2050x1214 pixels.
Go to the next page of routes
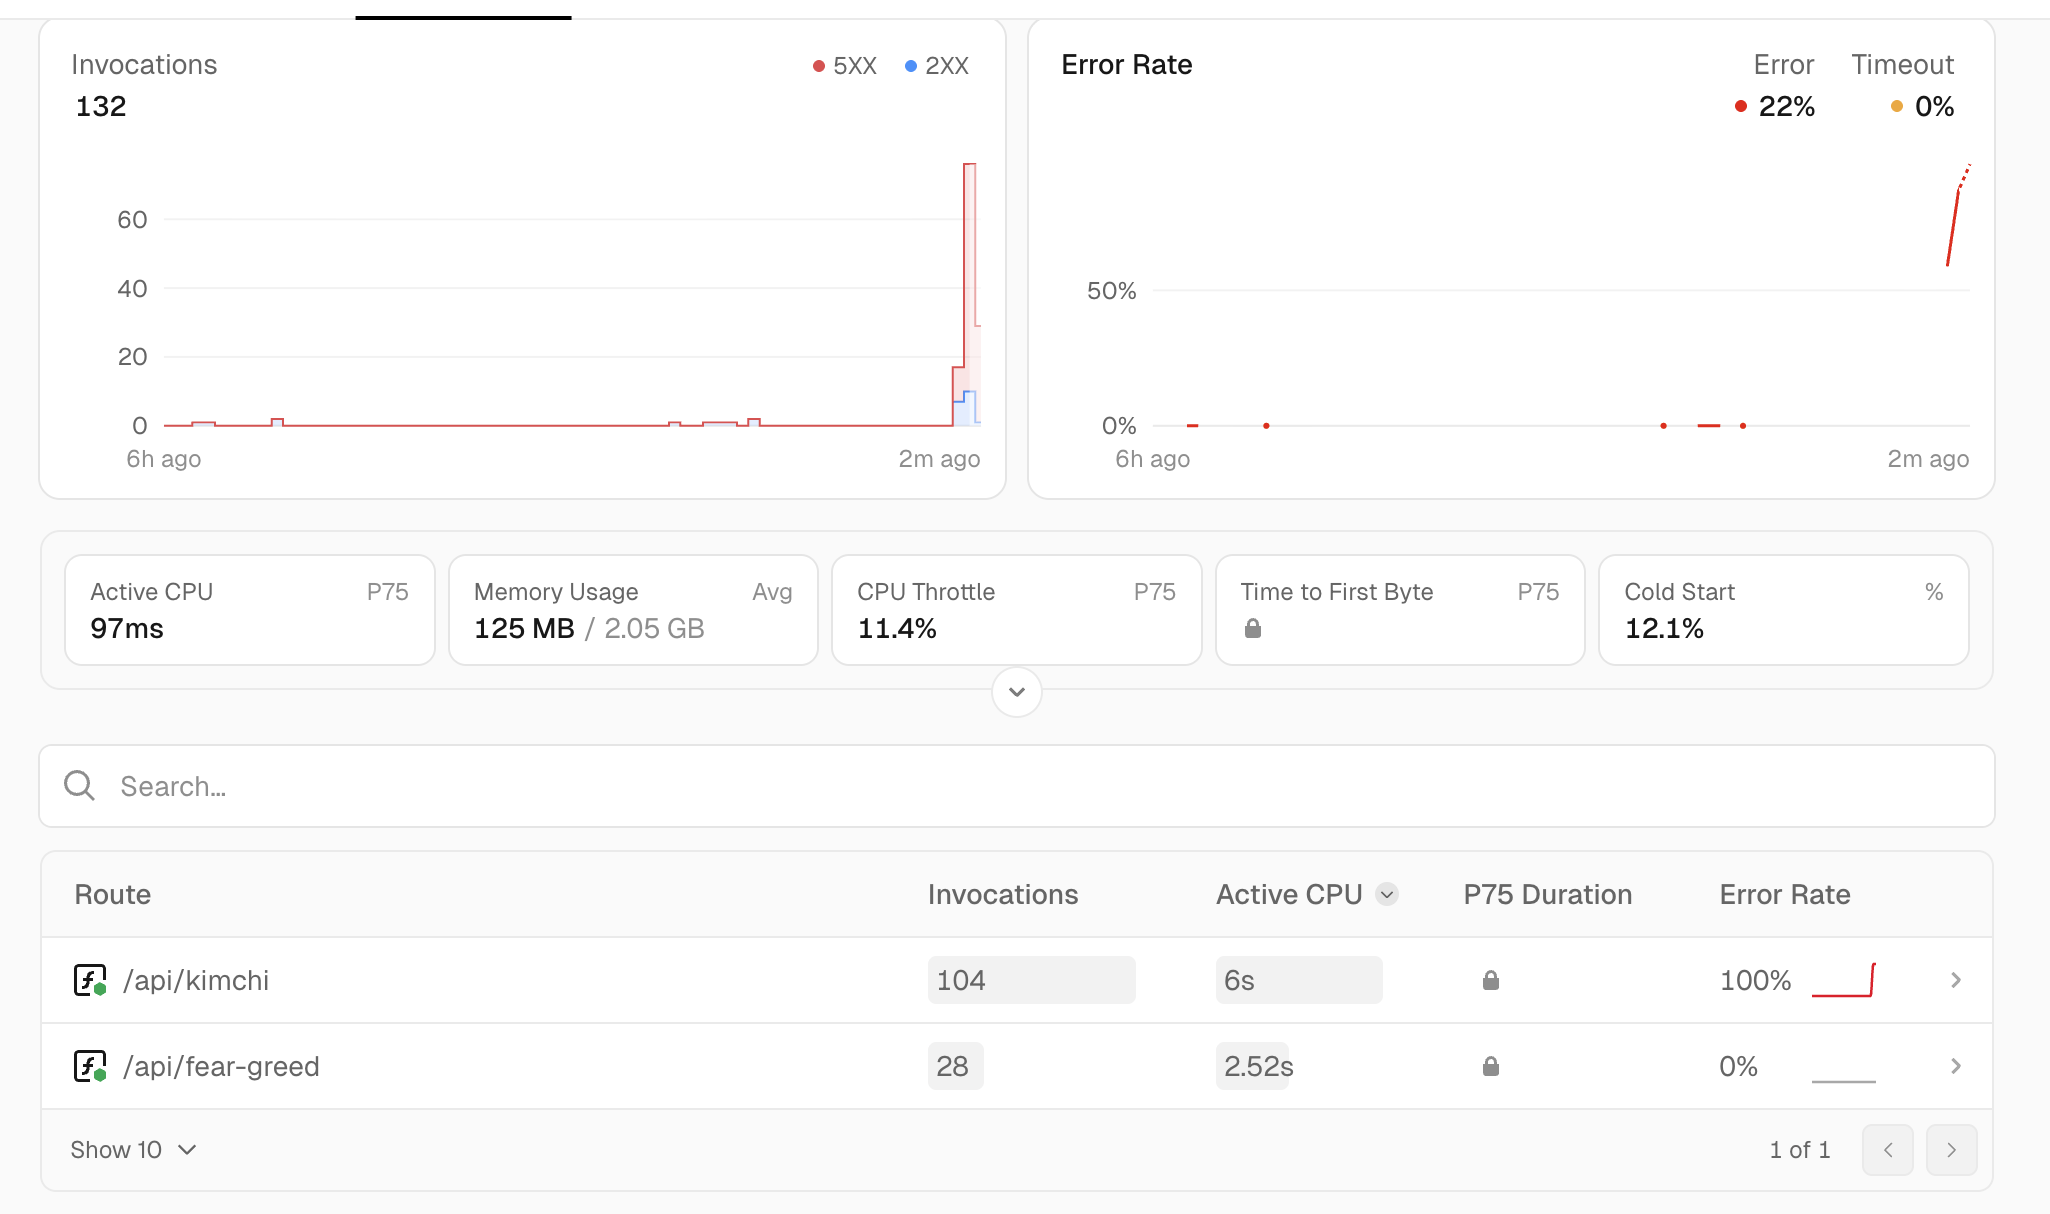[1950, 1150]
